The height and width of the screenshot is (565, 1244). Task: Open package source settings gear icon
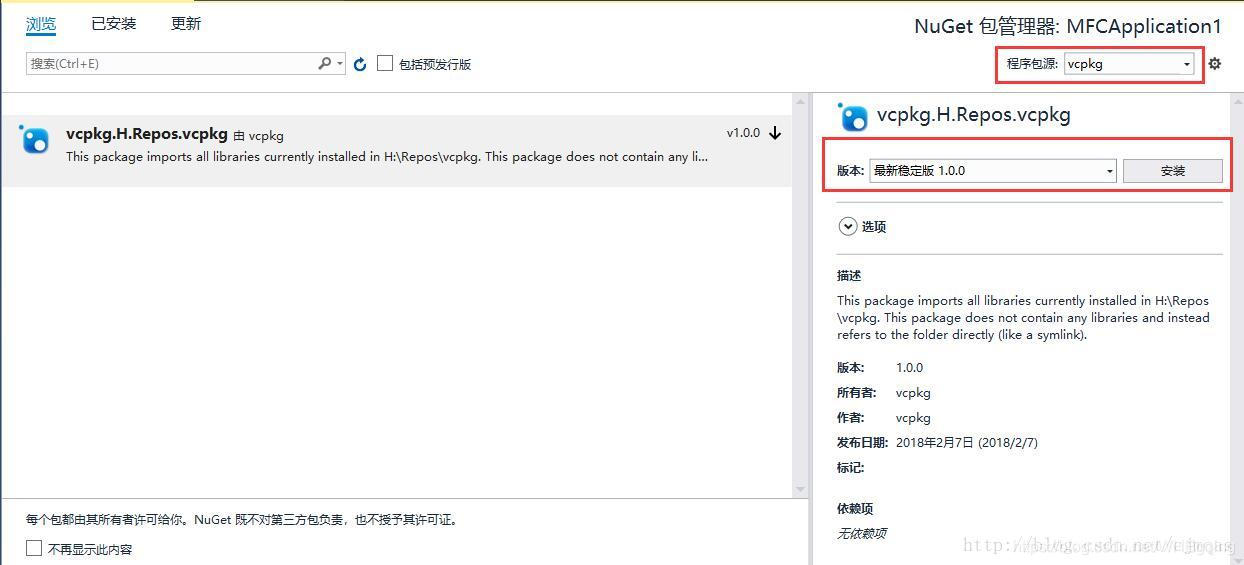coord(1215,64)
